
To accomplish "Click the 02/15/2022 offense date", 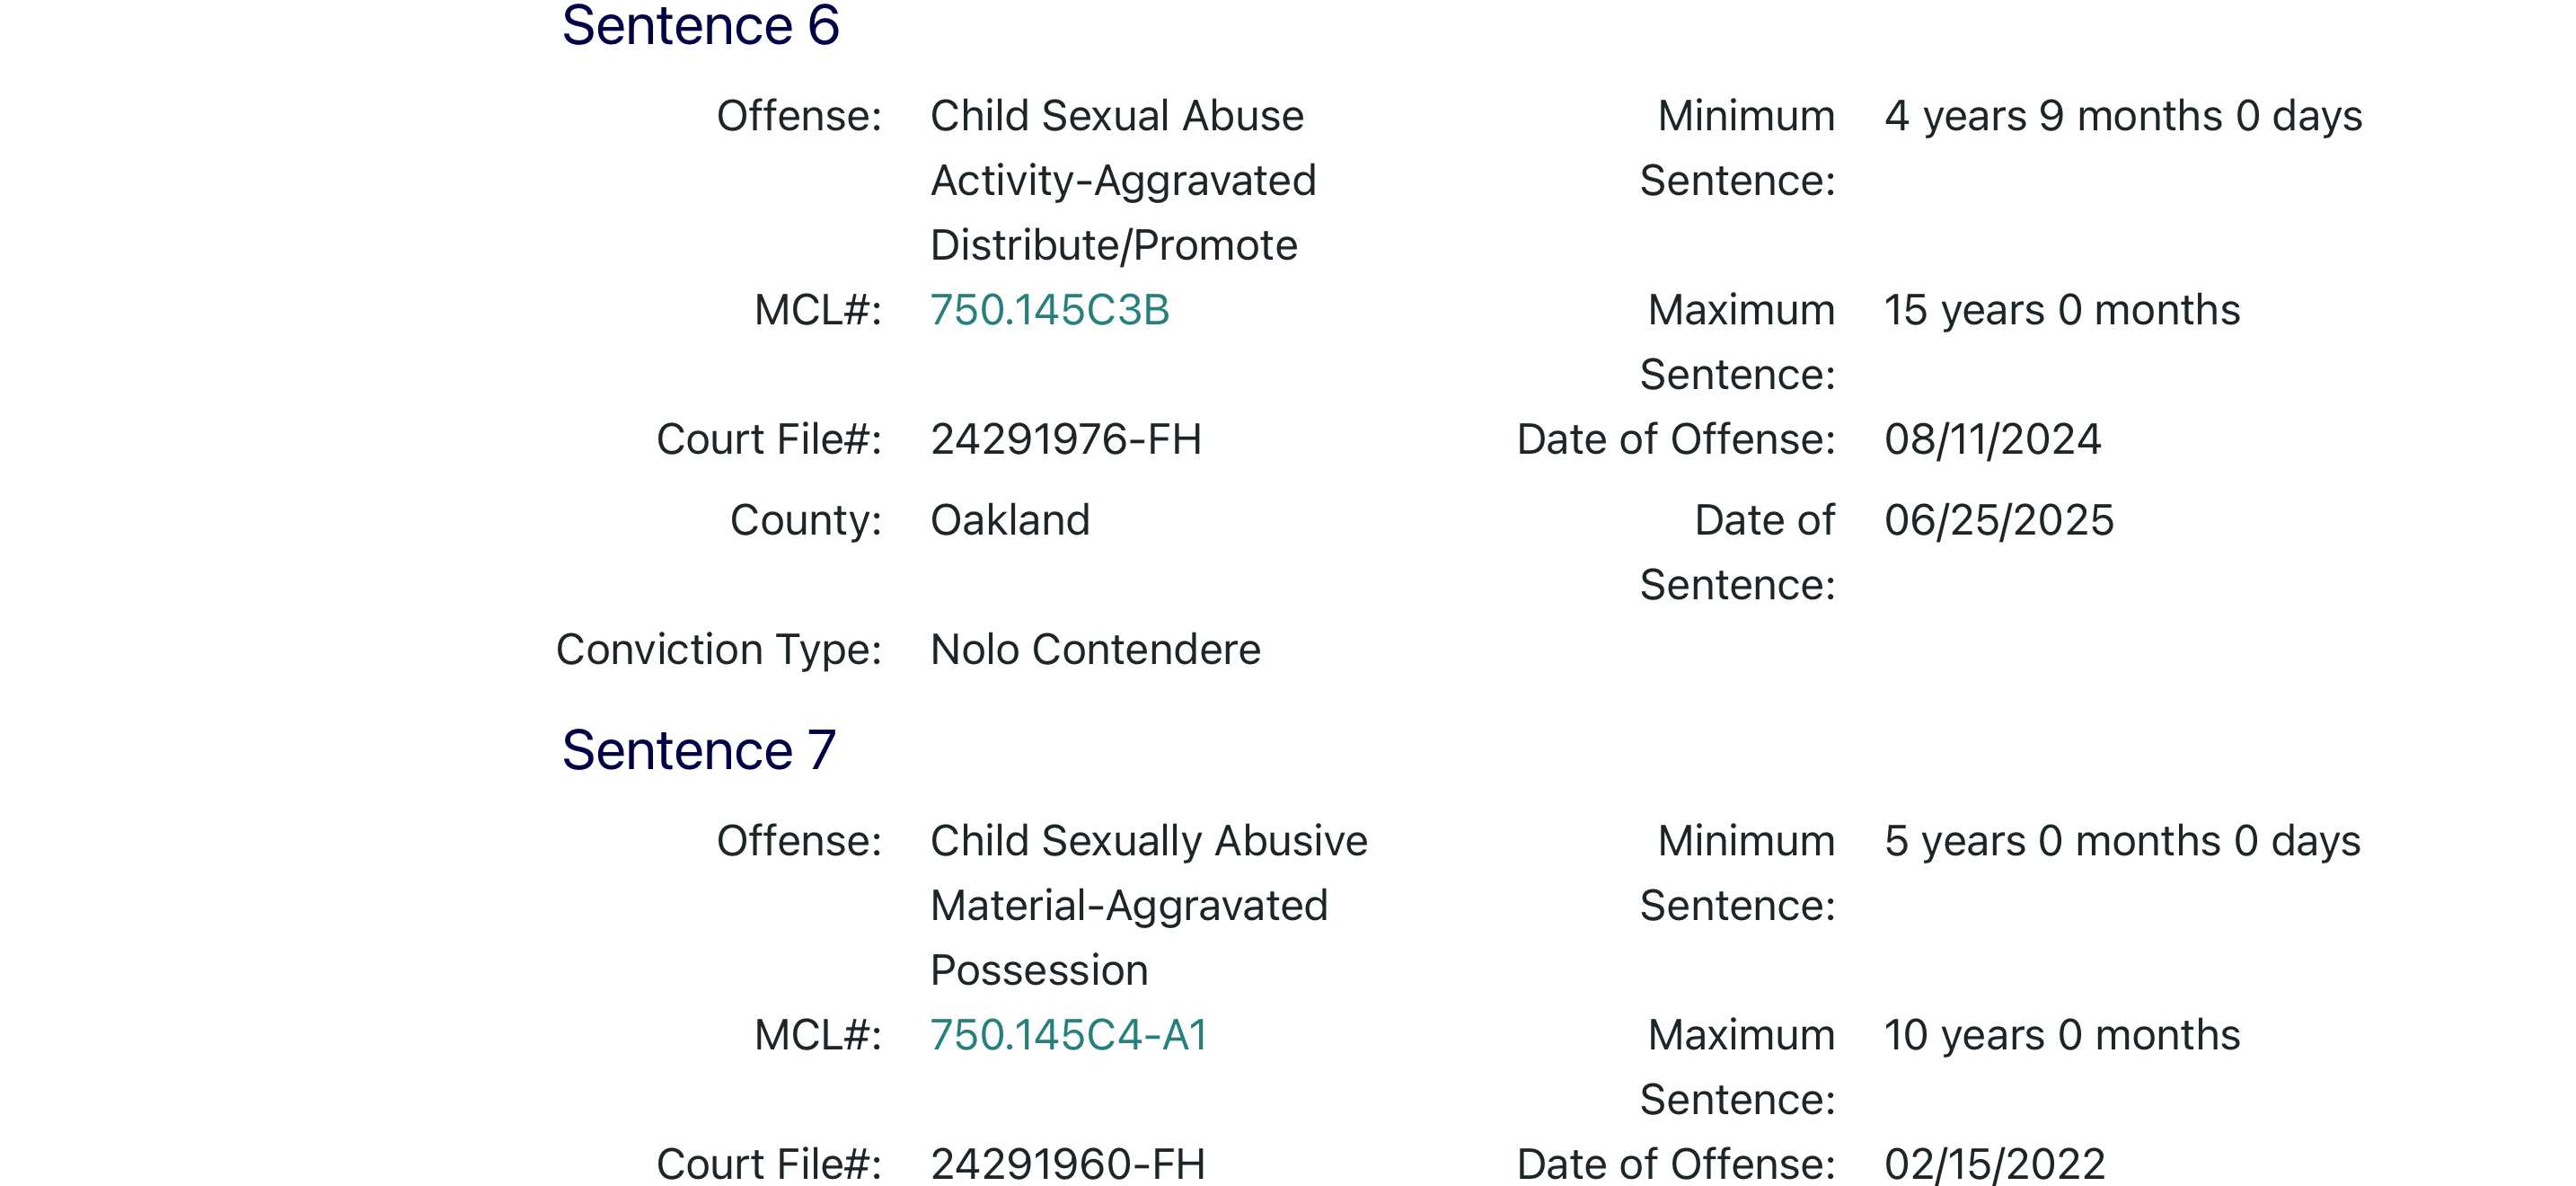I will [1994, 1164].
